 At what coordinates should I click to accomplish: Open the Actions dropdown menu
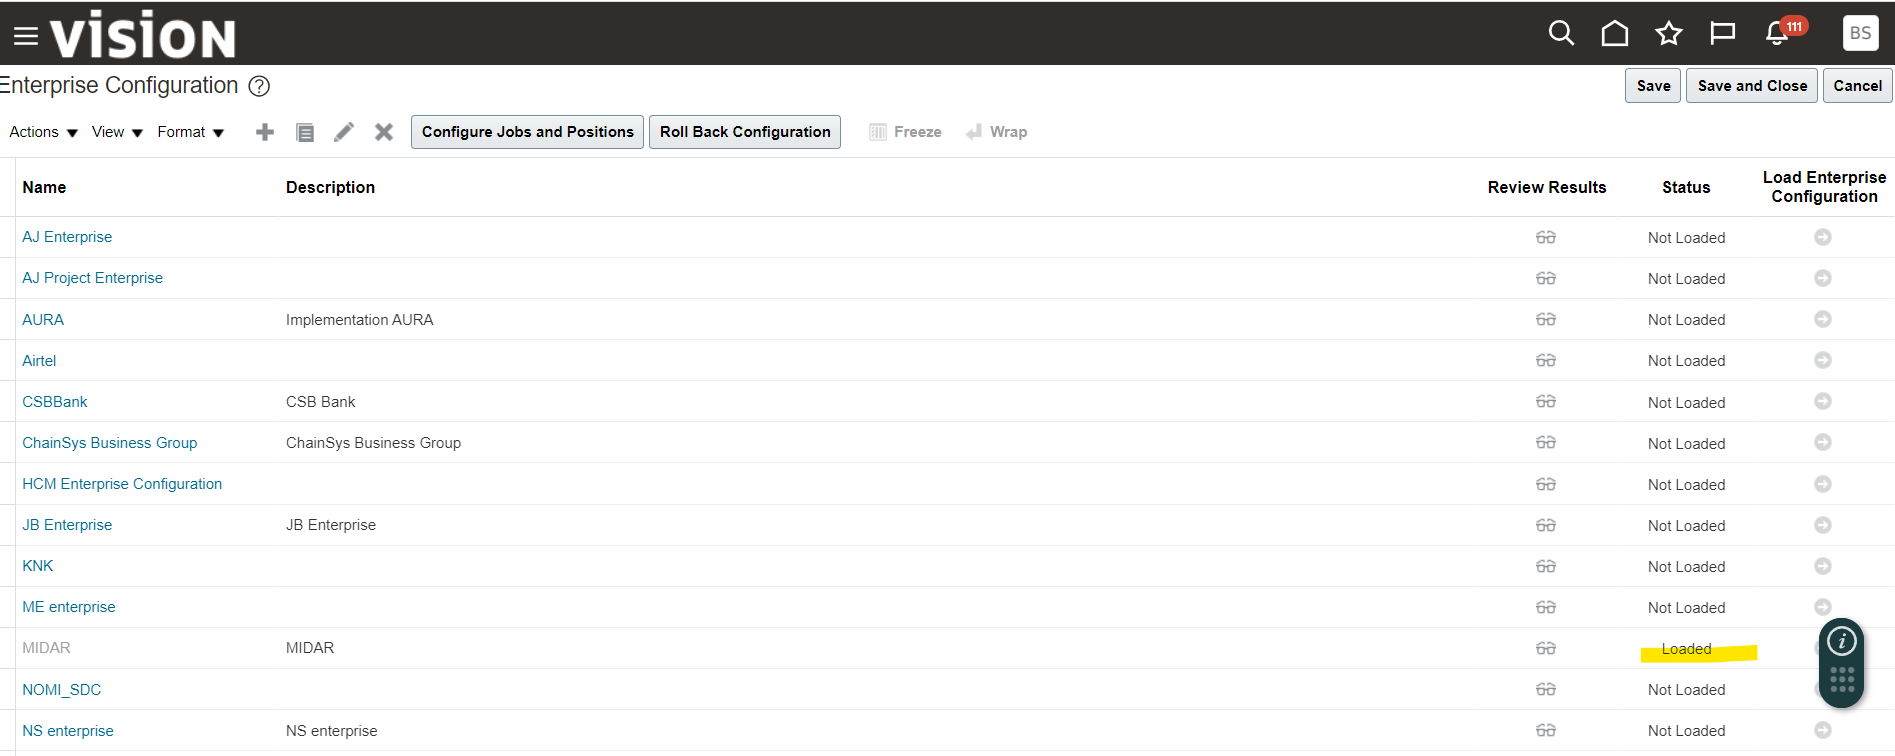click(43, 132)
